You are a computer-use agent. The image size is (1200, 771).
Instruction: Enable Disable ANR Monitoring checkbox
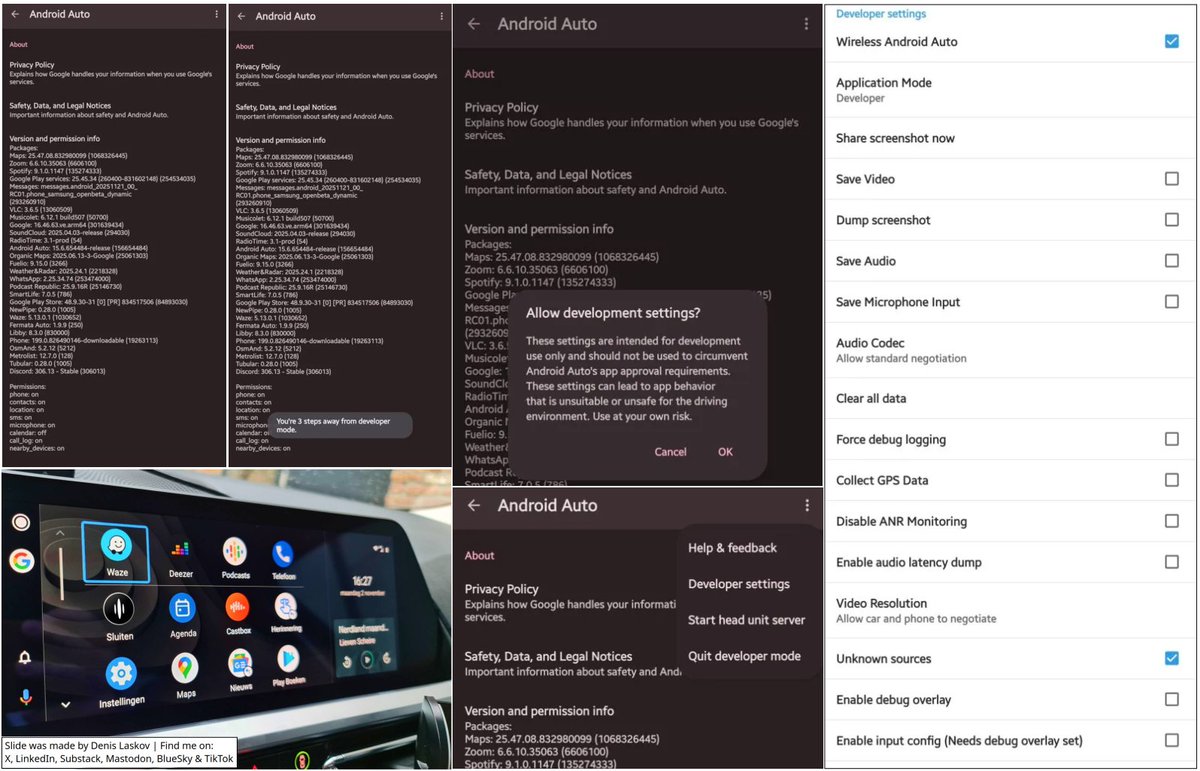click(1171, 521)
